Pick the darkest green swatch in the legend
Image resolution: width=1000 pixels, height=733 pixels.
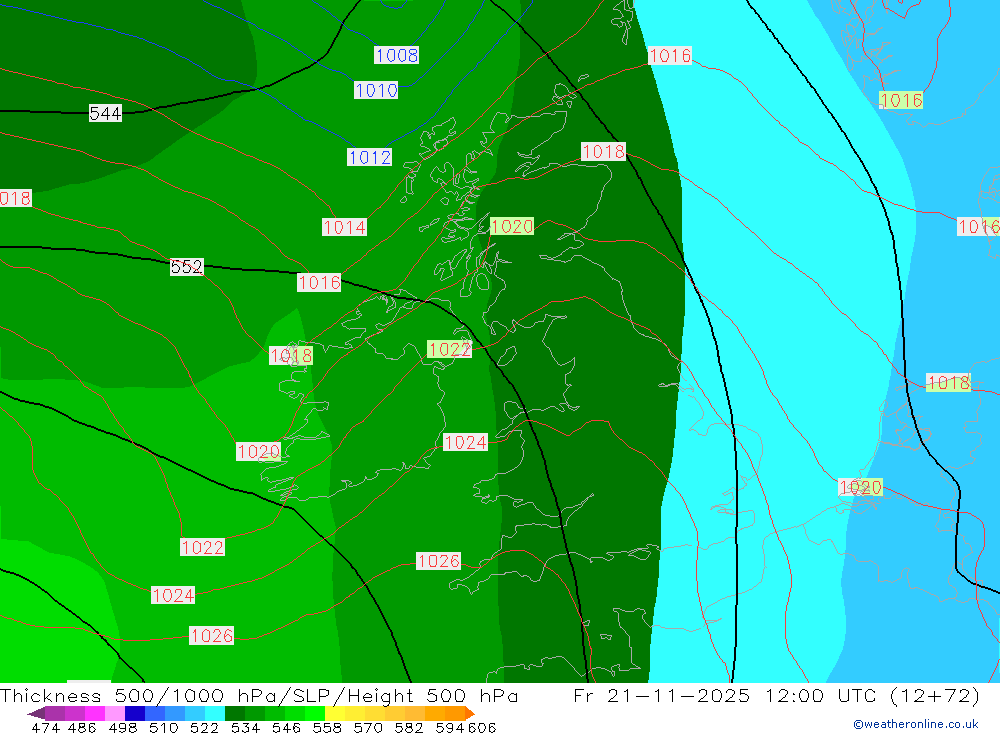235,713
